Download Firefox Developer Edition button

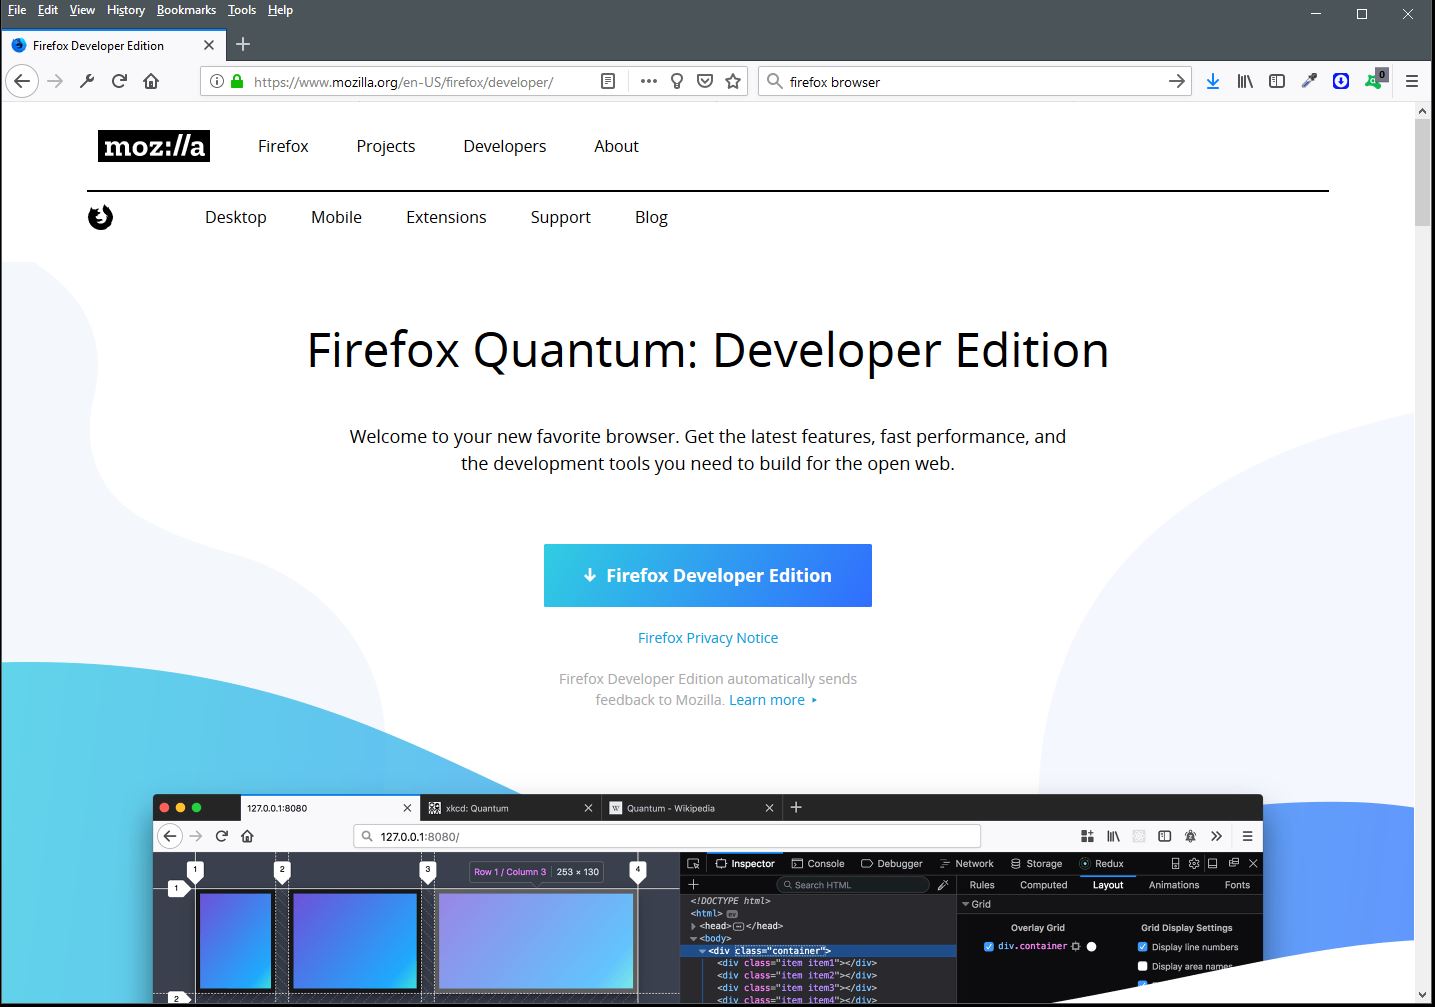click(708, 575)
